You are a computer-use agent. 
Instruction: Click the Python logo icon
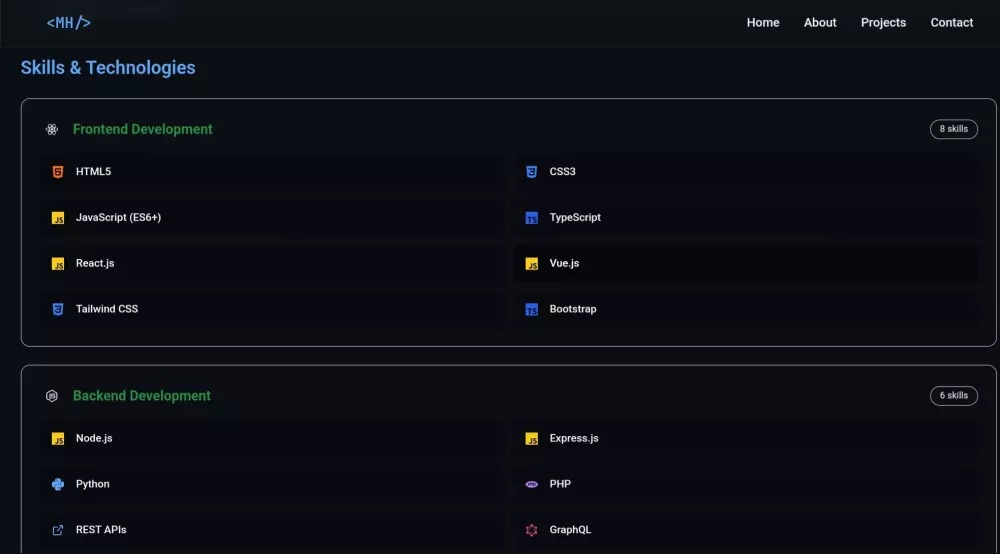(57, 485)
